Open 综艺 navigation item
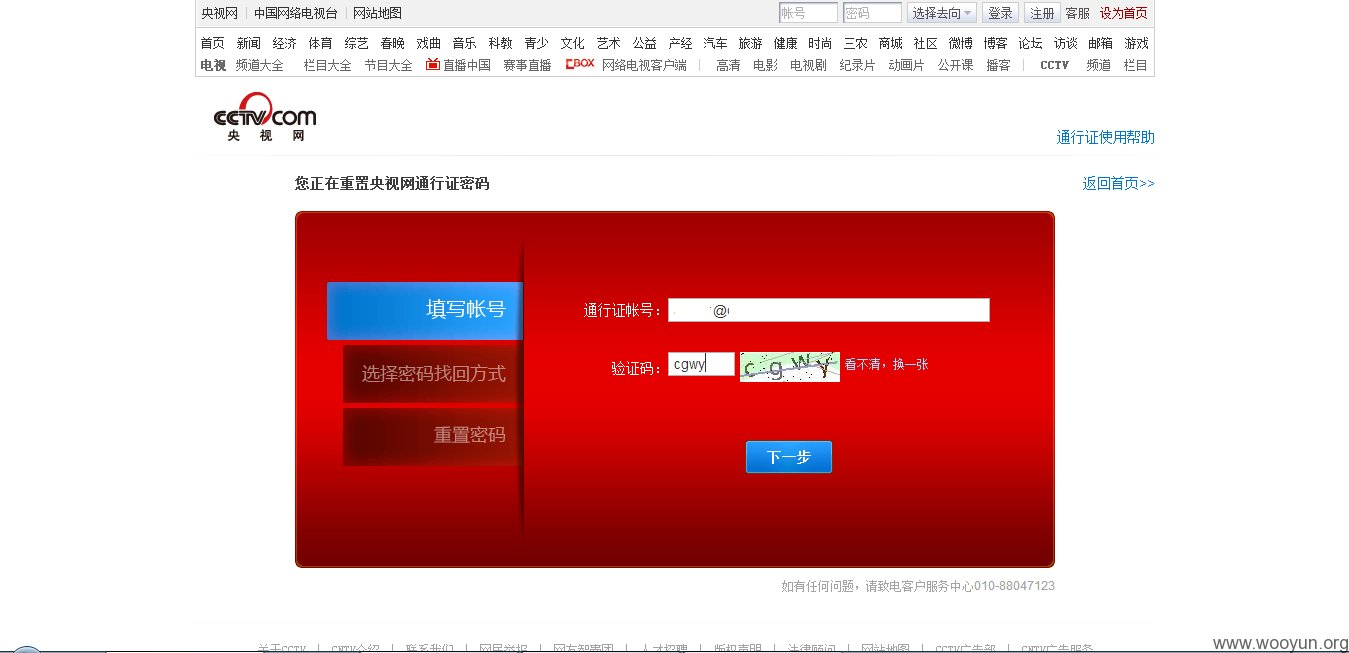This screenshot has height=653, width=1349. [356, 43]
